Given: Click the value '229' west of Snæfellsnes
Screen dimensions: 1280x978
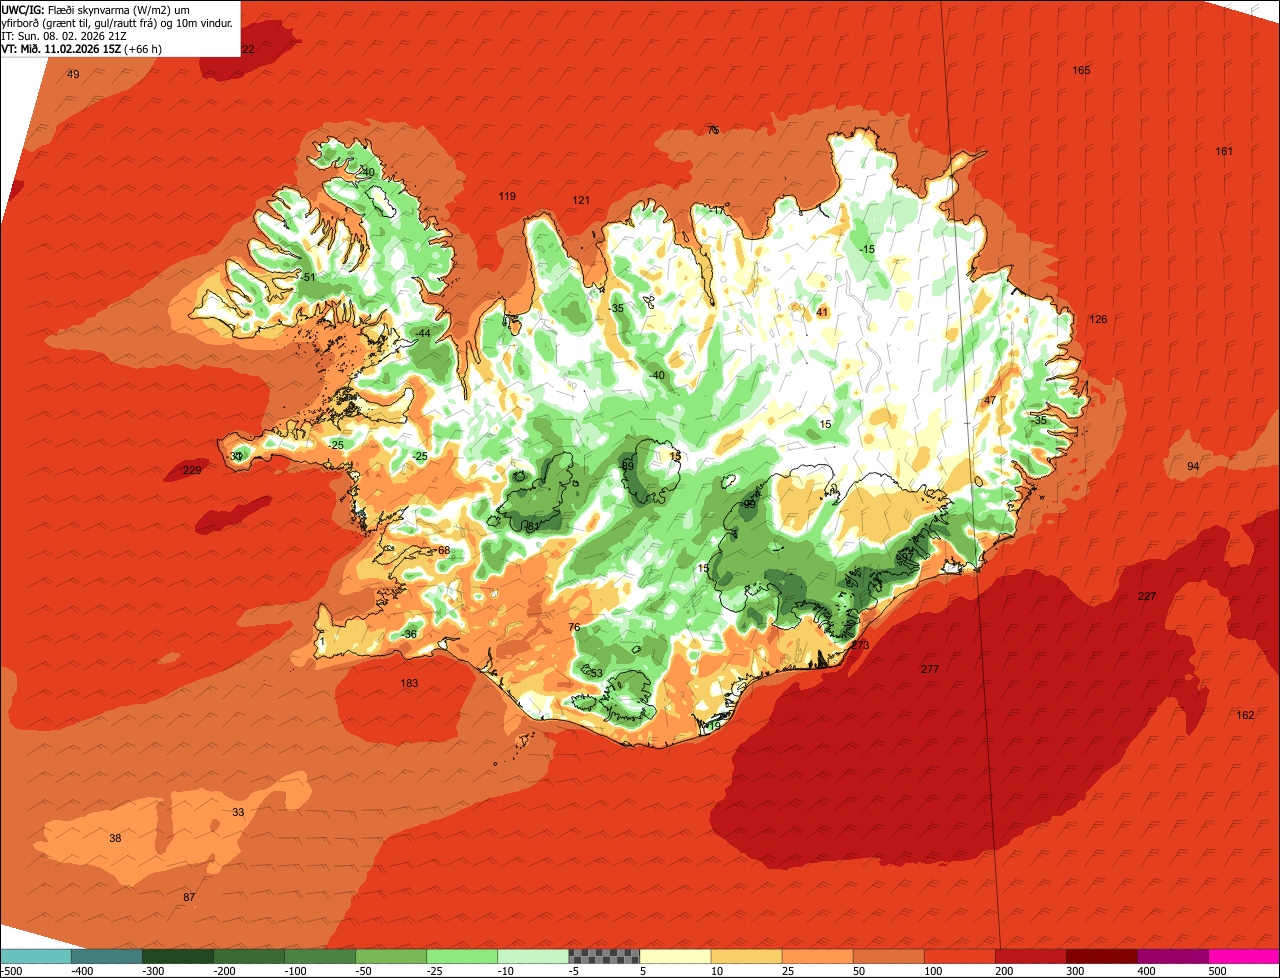Looking at the screenshot, I should click(x=192, y=470).
